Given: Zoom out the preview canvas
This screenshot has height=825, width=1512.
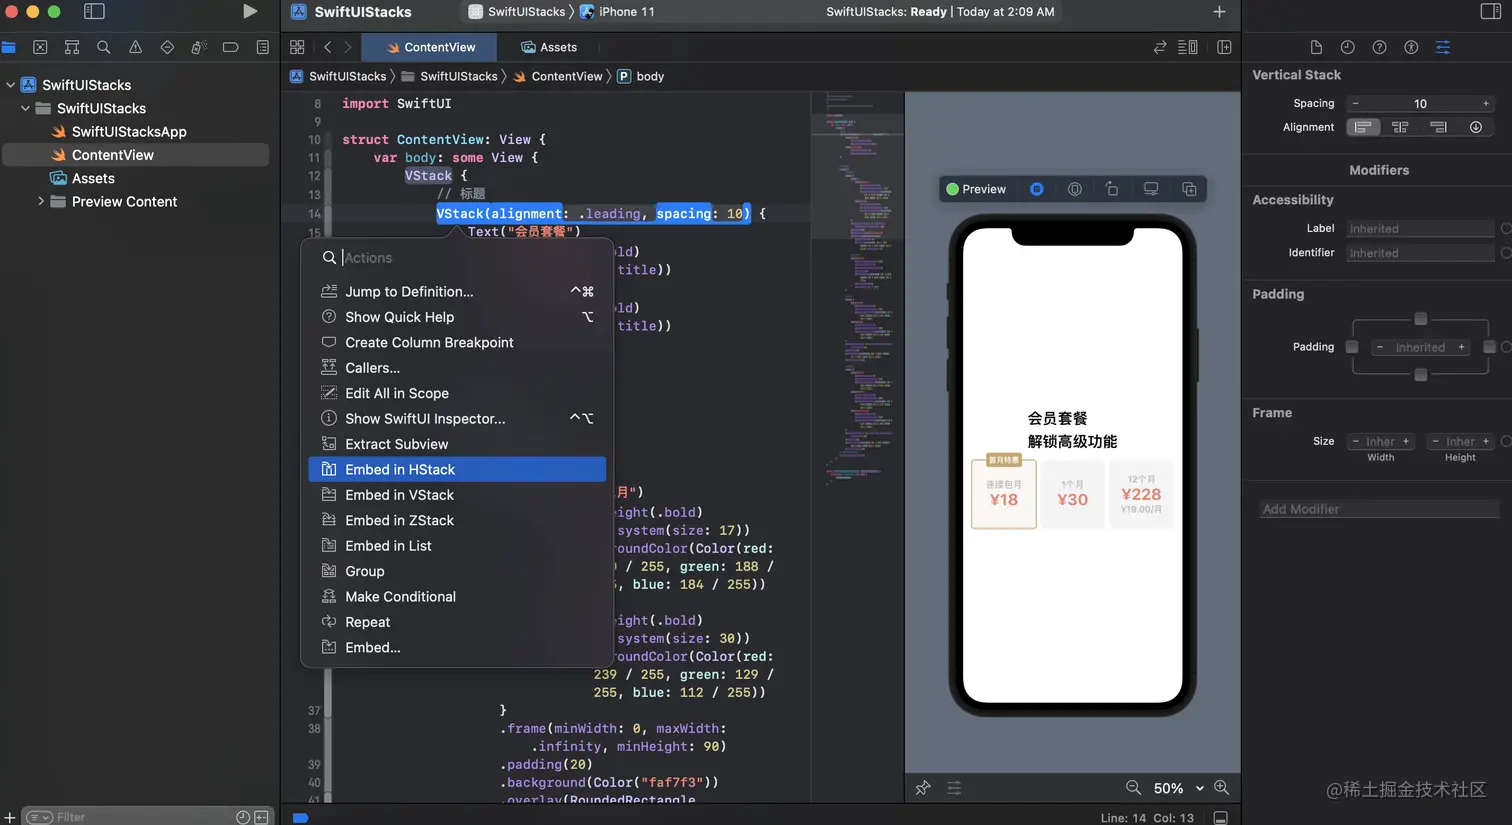Looking at the screenshot, I should tap(1133, 788).
